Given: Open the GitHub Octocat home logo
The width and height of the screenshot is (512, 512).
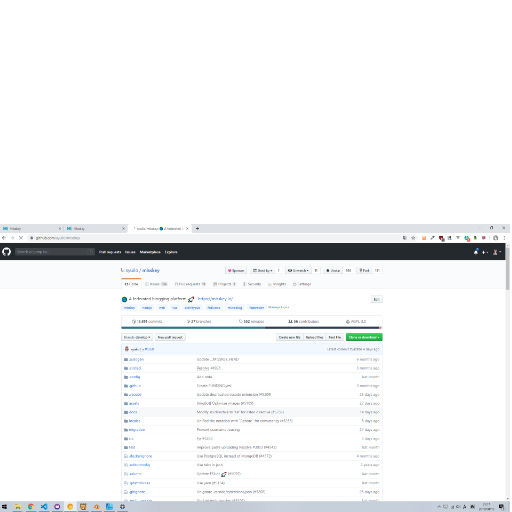Looking at the screenshot, I should tap(6, 252).
